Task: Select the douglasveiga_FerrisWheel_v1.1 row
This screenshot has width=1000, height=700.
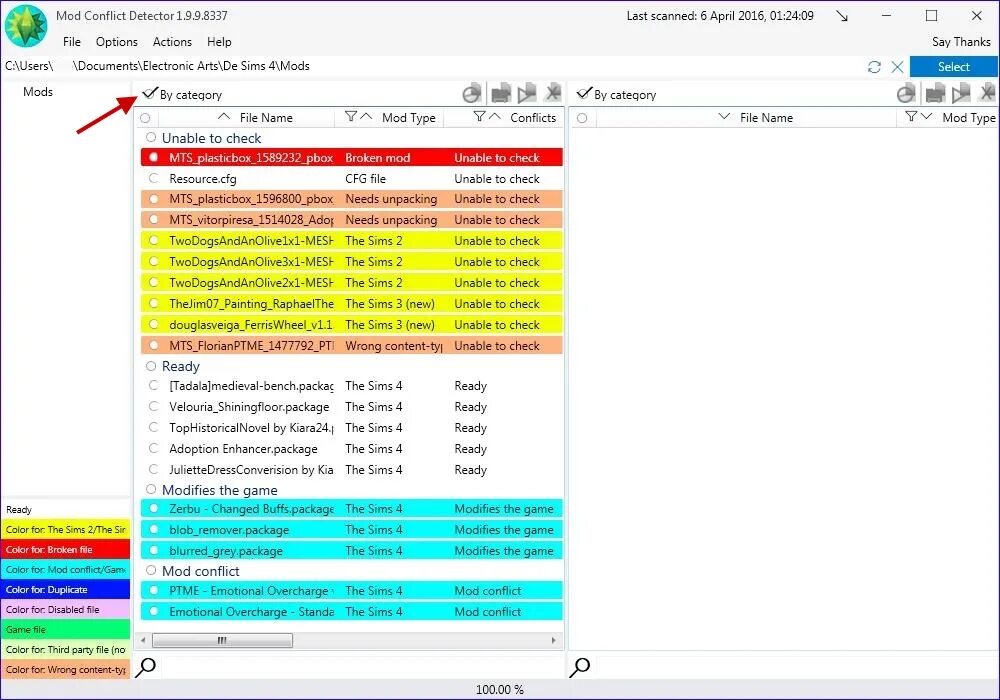Action: pyautogui.click(x=351, y=324)
